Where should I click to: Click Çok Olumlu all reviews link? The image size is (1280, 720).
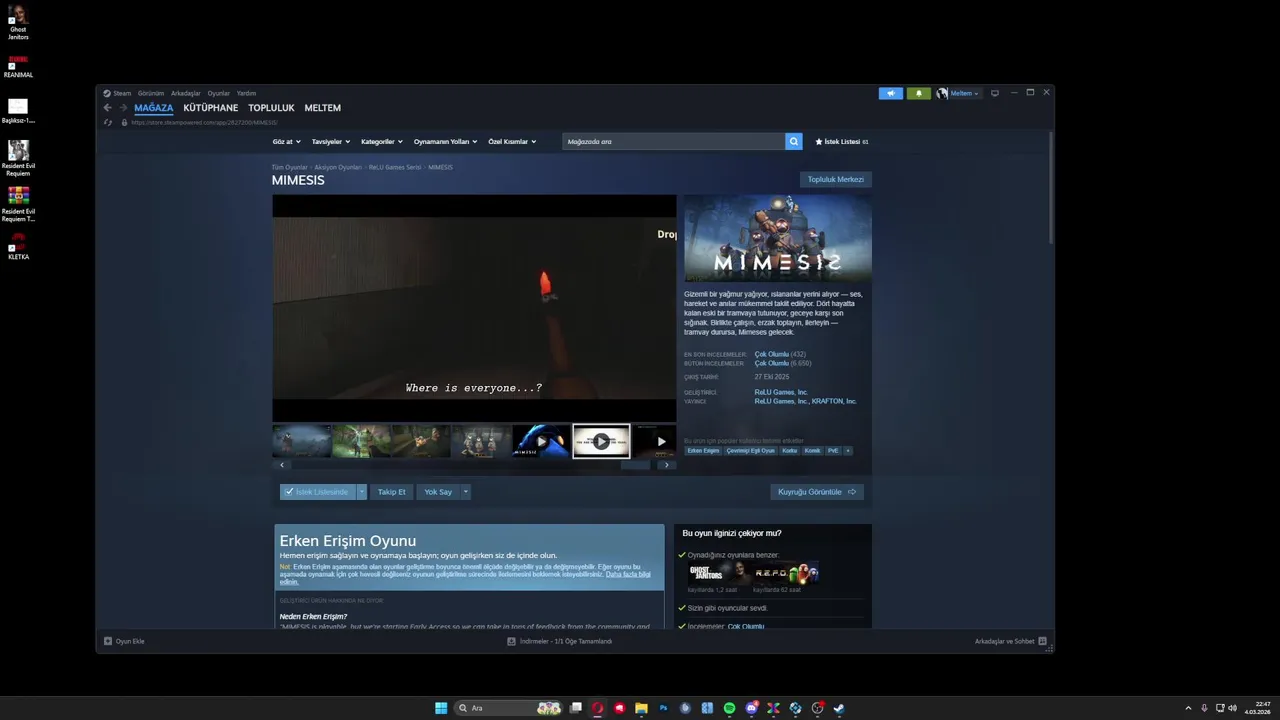772,363
